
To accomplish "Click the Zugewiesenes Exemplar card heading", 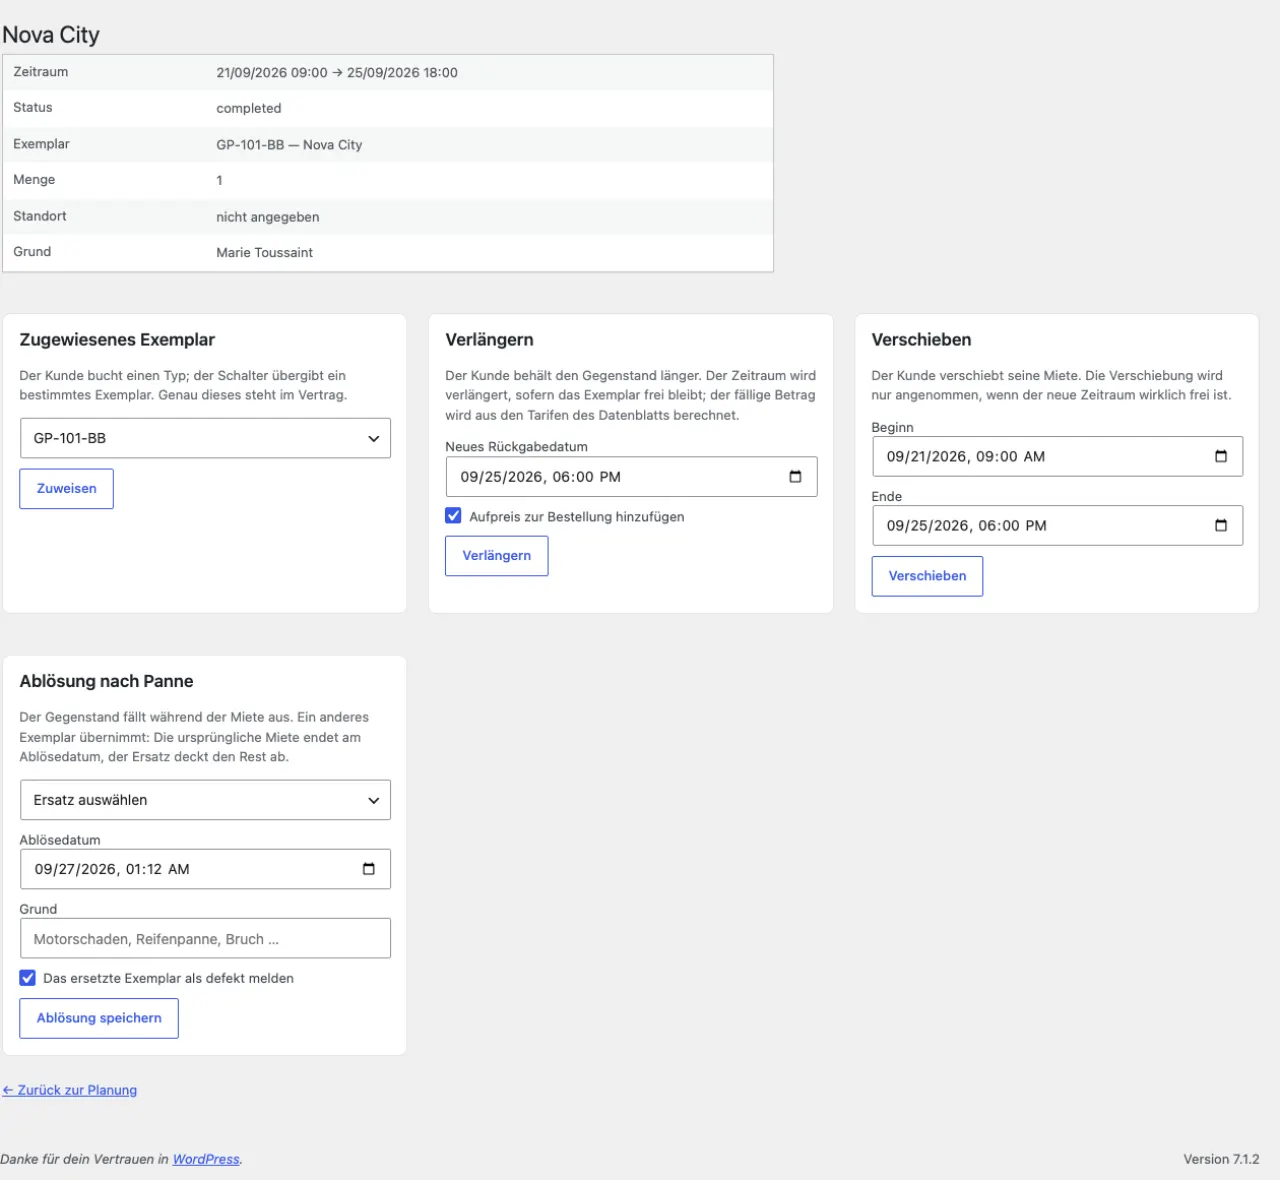I will tap(117, 340).
